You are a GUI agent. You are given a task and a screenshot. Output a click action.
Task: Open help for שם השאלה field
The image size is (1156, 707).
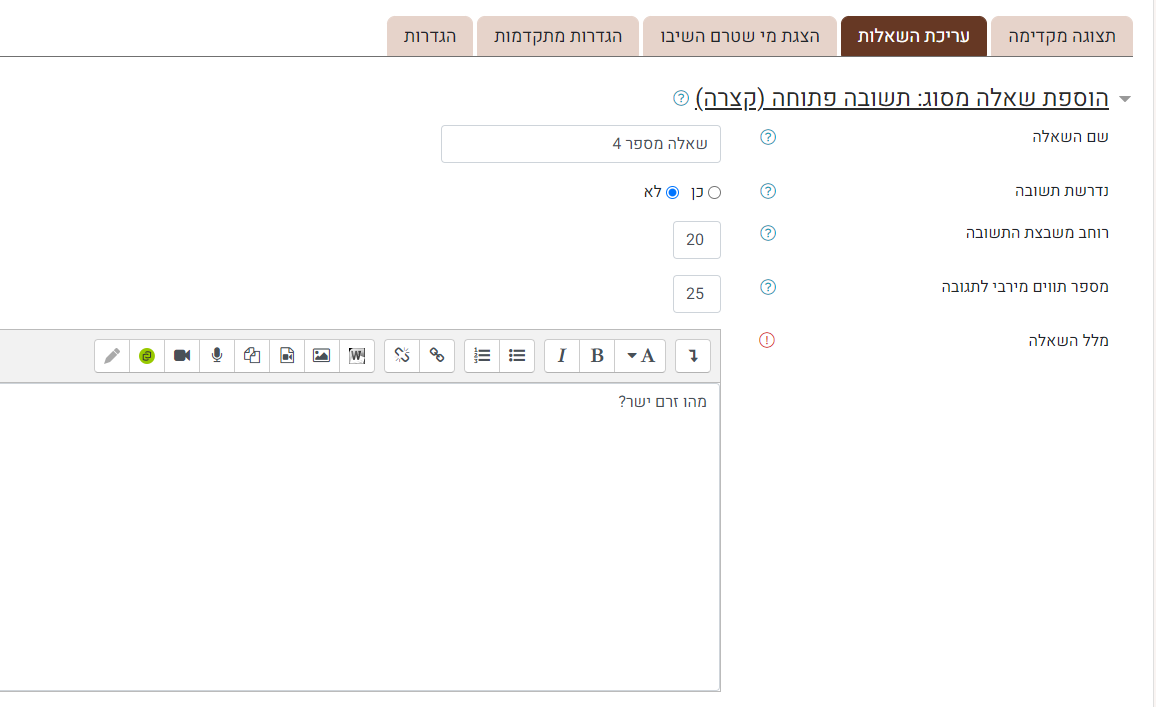pyautogui.click(x=768, y=138)
